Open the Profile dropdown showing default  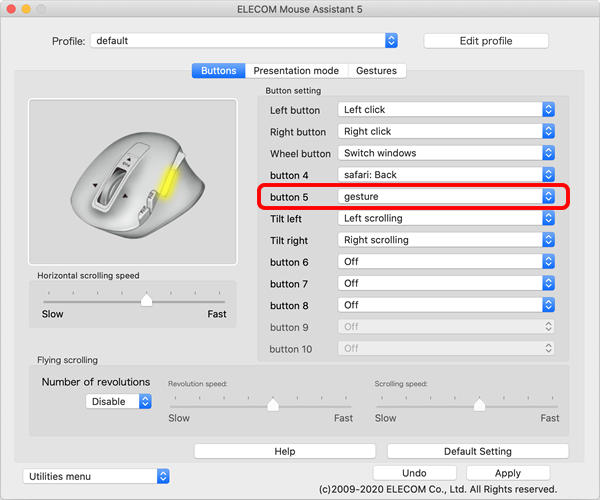(x=244, y=41)
